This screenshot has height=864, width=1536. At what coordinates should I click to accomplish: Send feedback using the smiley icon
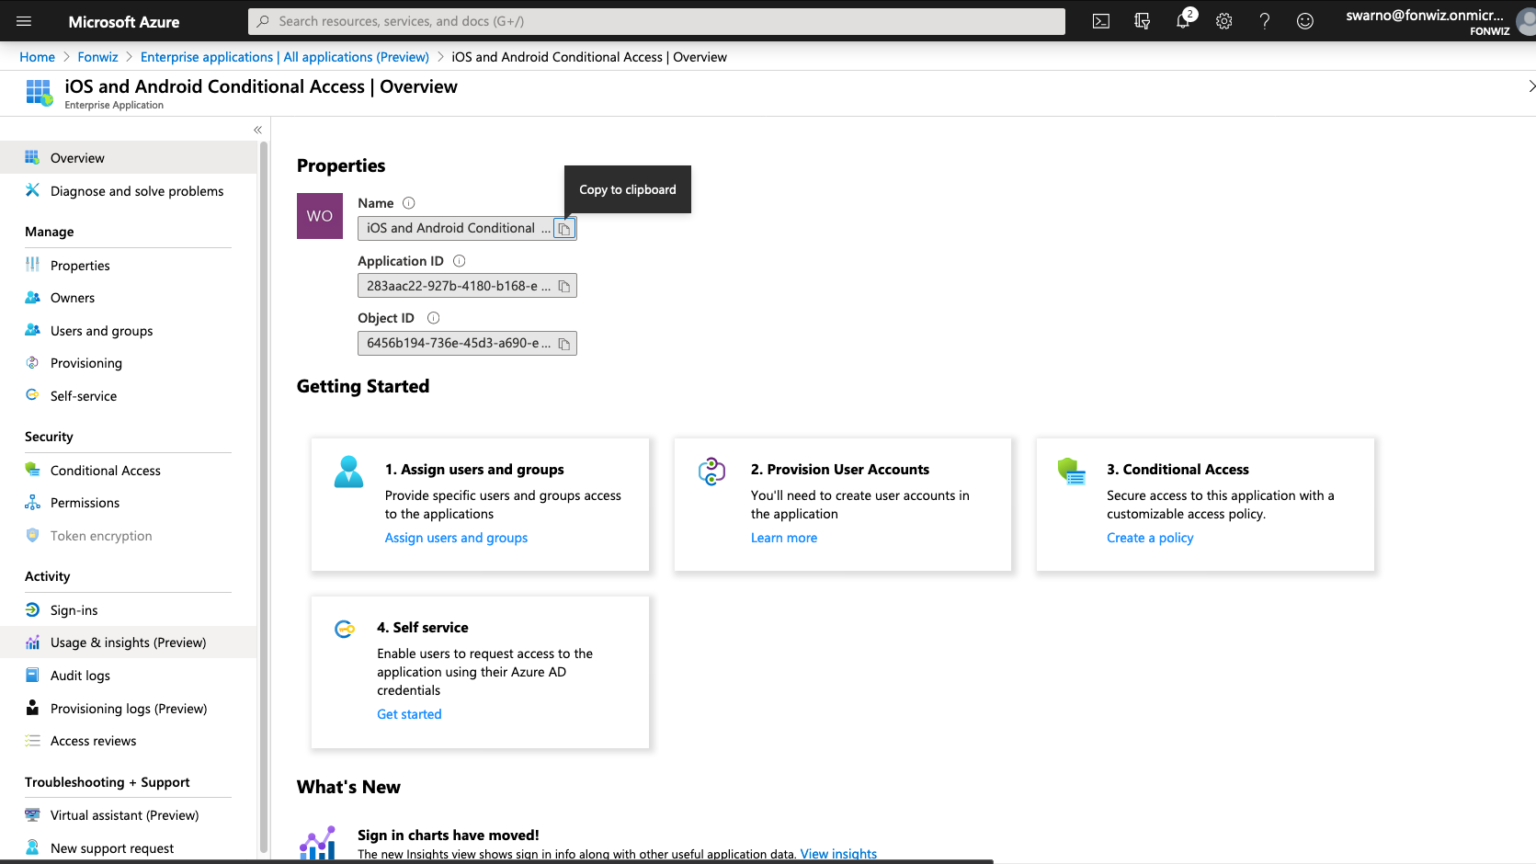pos(1305,21)
